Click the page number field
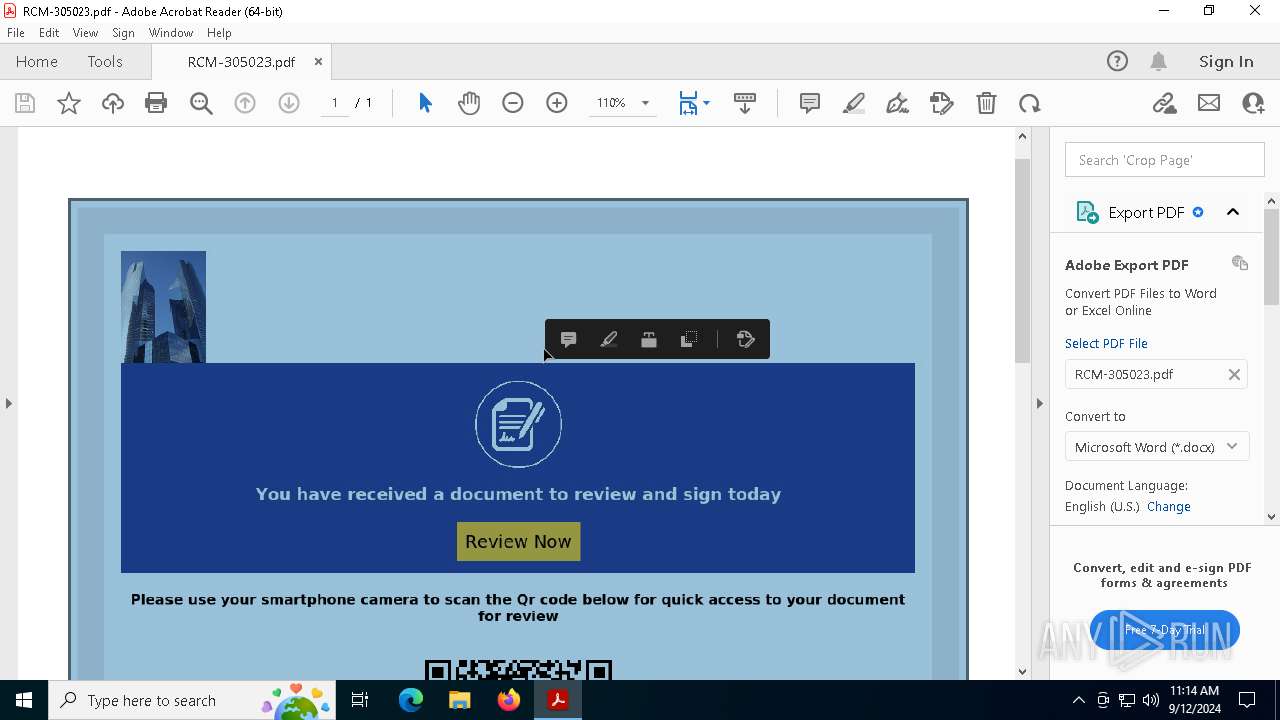 point(335,103)
